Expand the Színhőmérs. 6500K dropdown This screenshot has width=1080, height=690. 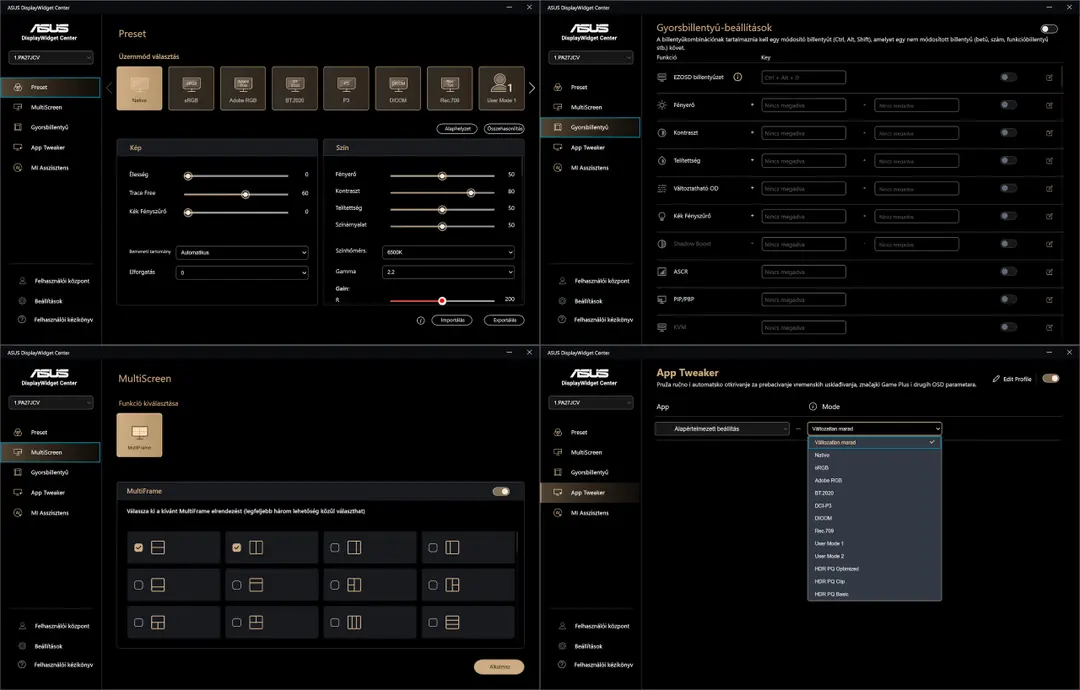448,252
